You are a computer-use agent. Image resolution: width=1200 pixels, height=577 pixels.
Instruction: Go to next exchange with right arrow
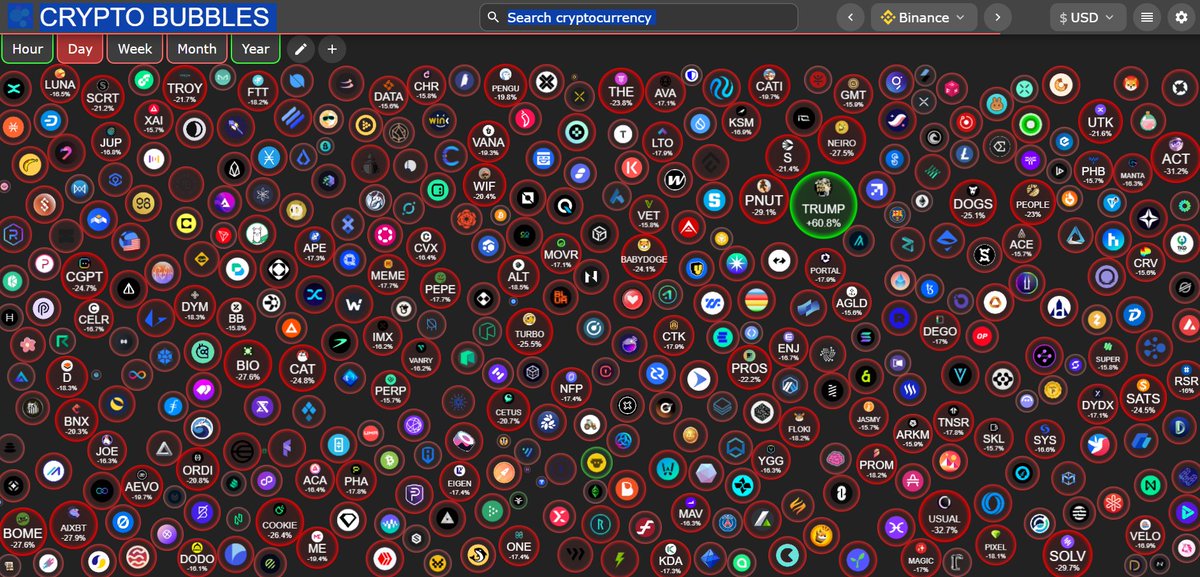997,17
